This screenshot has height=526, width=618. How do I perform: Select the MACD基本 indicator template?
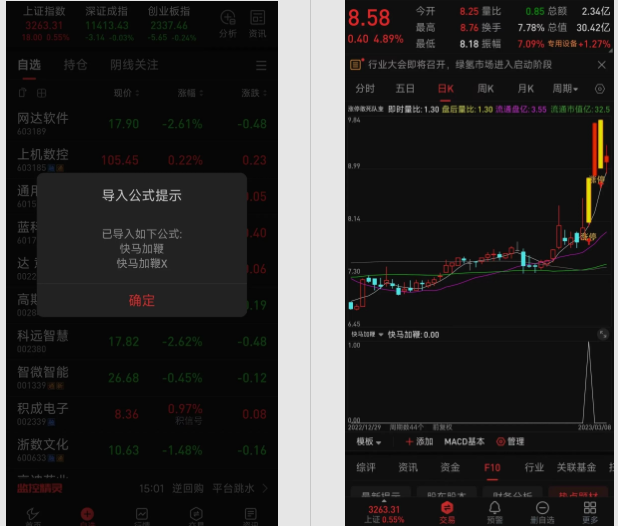[x=464, y=442]
